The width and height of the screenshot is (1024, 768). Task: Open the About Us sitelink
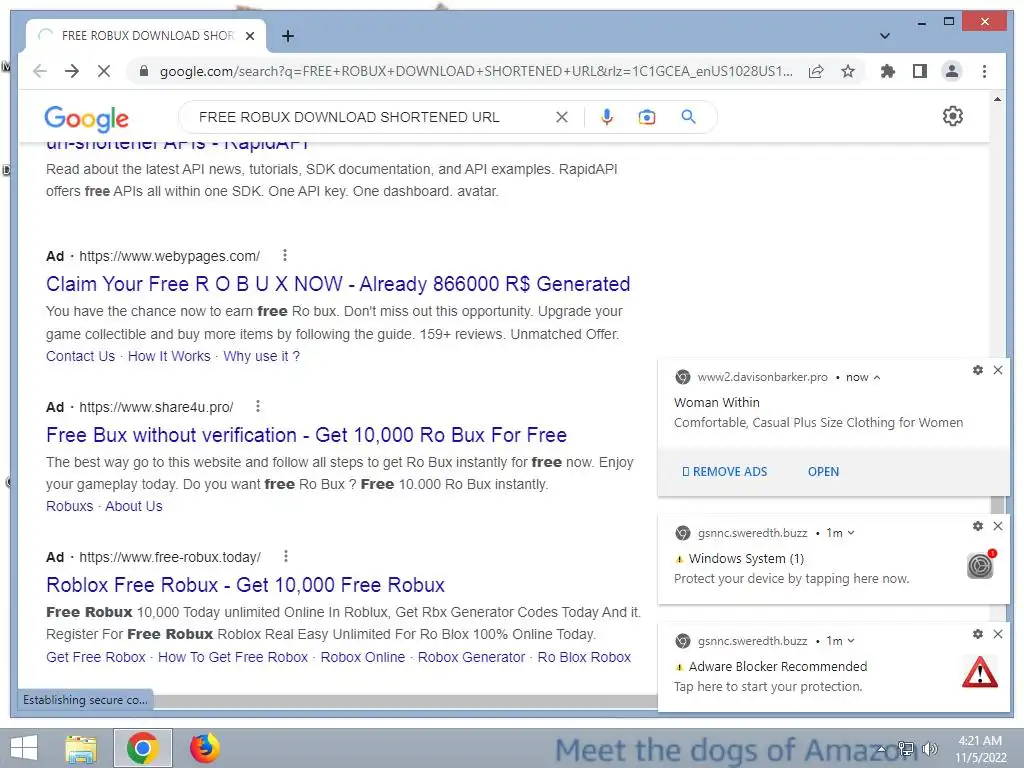(x=134, y=506)
